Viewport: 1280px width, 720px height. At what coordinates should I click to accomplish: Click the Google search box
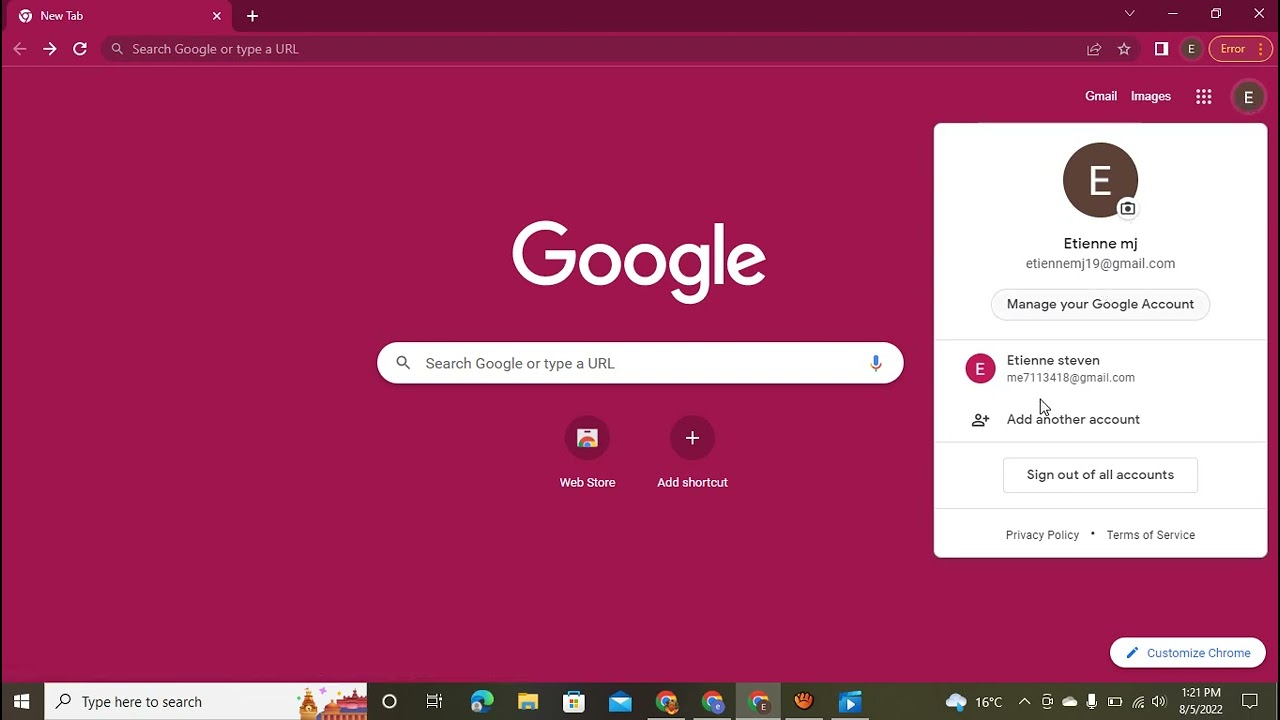(x=640, y=363)
